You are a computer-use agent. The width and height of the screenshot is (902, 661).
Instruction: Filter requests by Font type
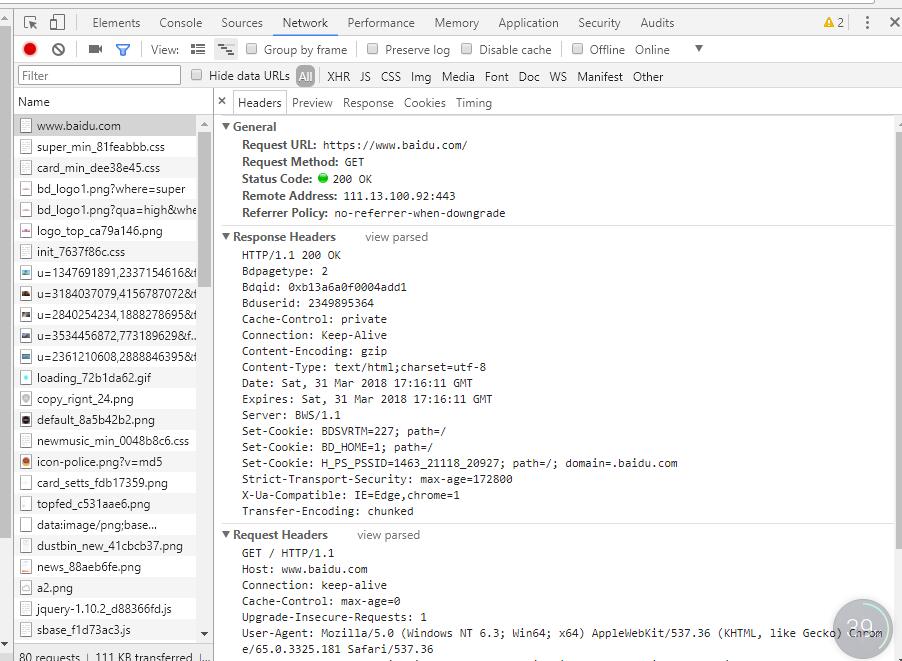(496, 77)
